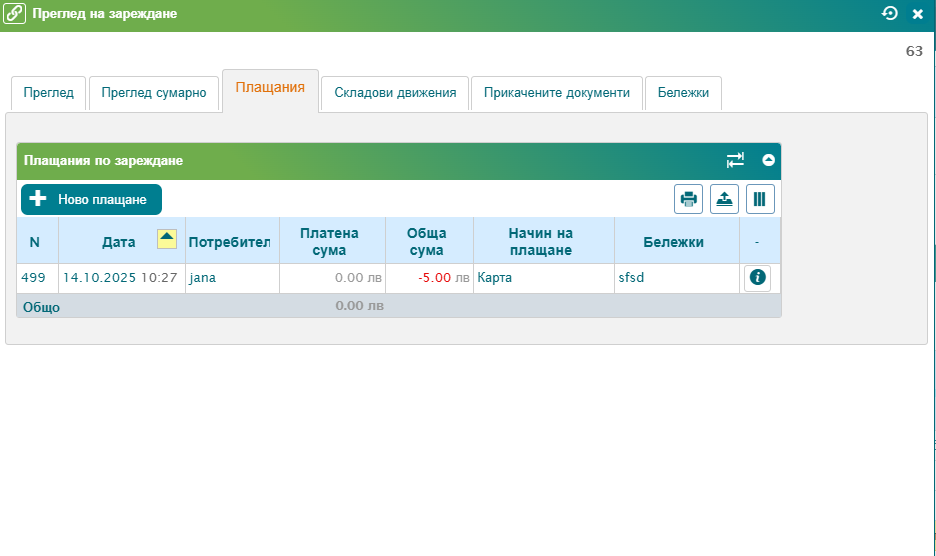Click the Обща сума column header
The width and height of the screenshot is (936, 556).
coord(426,241)
